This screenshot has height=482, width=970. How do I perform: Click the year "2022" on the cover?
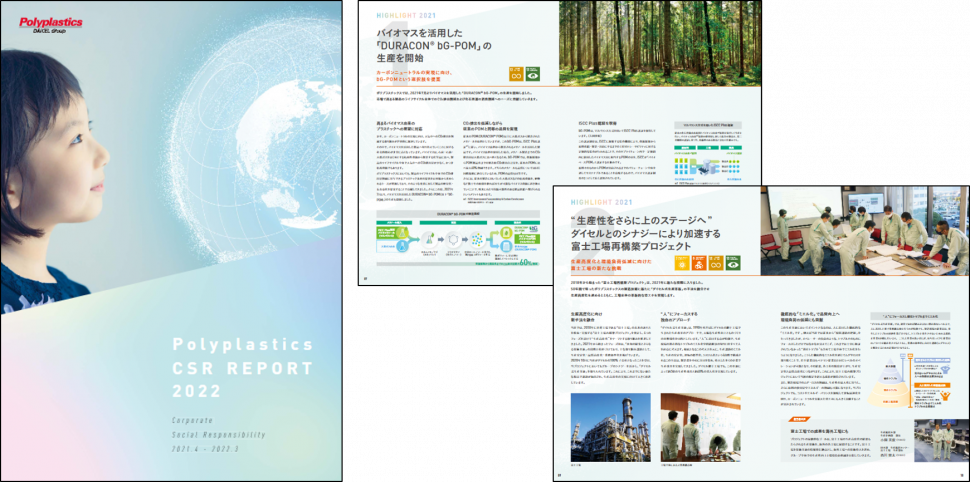tap(196, 391)
